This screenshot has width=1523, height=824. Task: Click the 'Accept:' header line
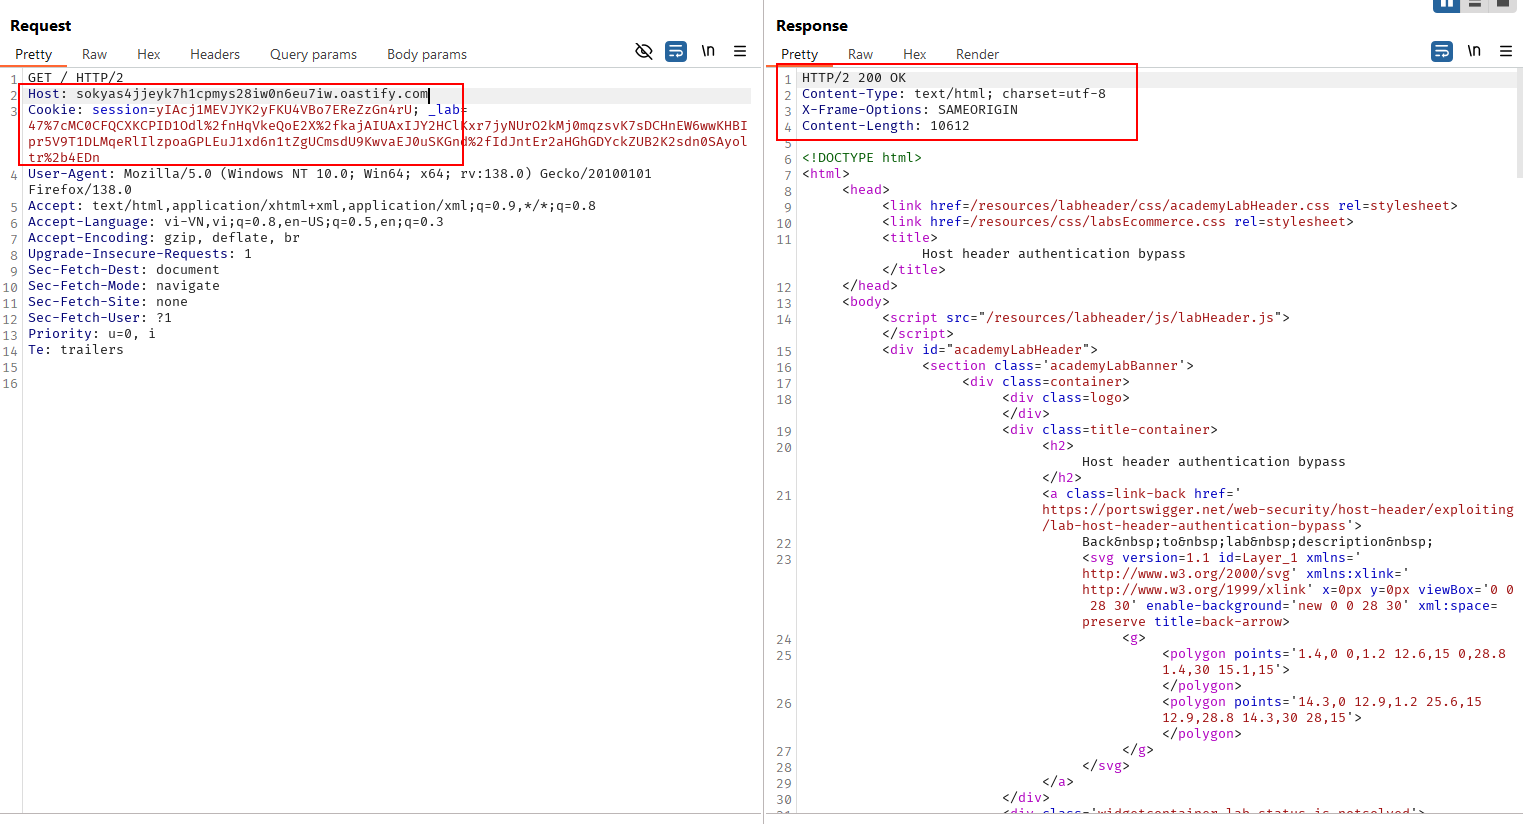point(312,206)
